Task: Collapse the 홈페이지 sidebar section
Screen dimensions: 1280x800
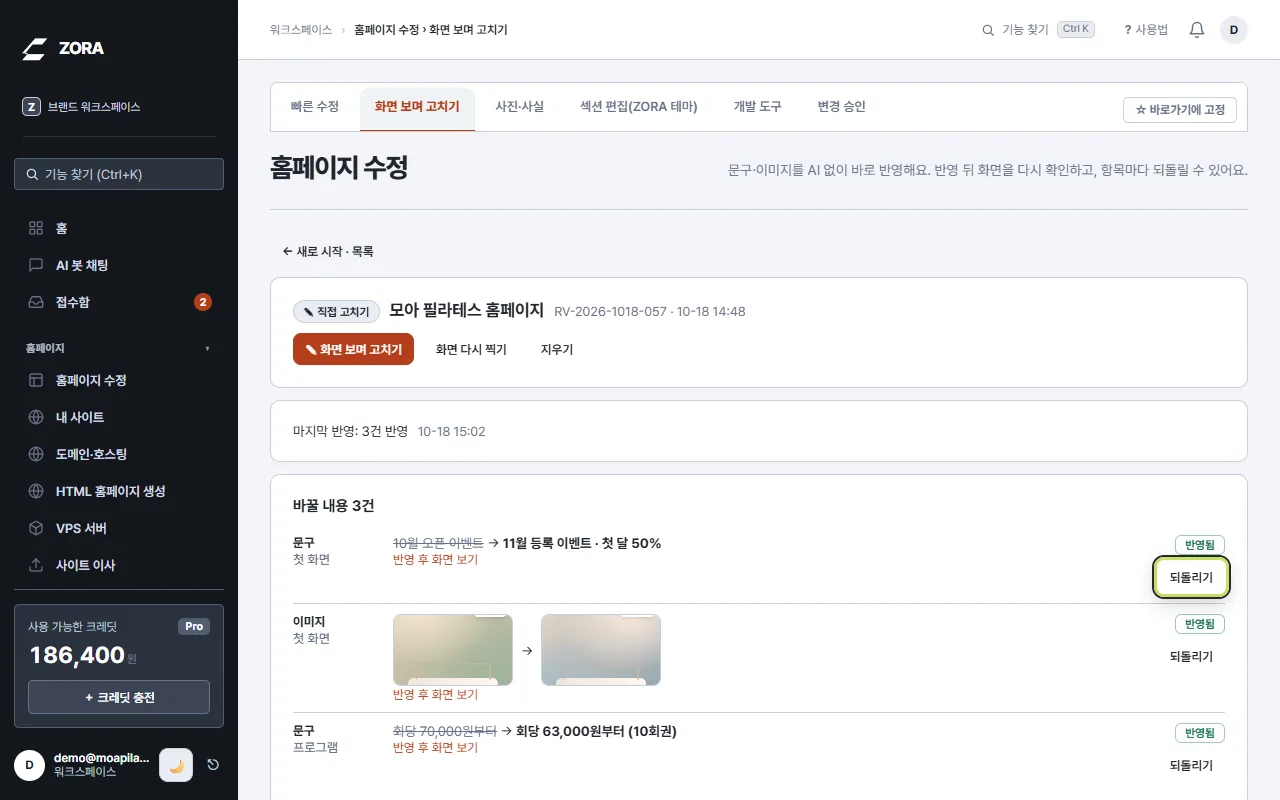Action: 119,348
